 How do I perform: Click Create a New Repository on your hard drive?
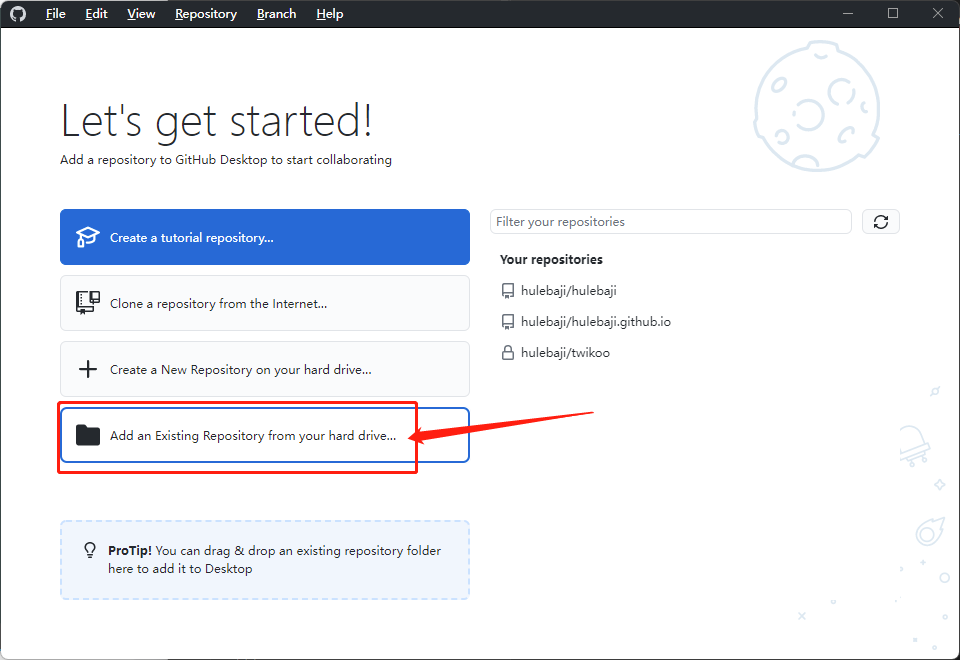tap(264, 369)
